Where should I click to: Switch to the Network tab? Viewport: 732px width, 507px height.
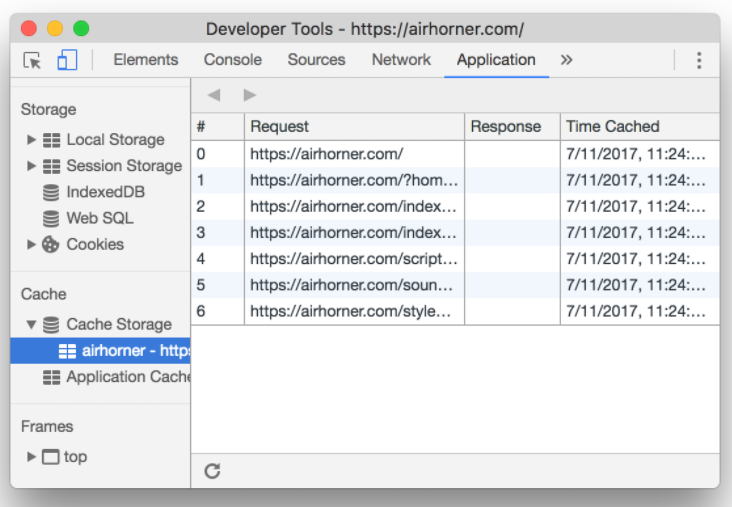[x=401, y=60]
